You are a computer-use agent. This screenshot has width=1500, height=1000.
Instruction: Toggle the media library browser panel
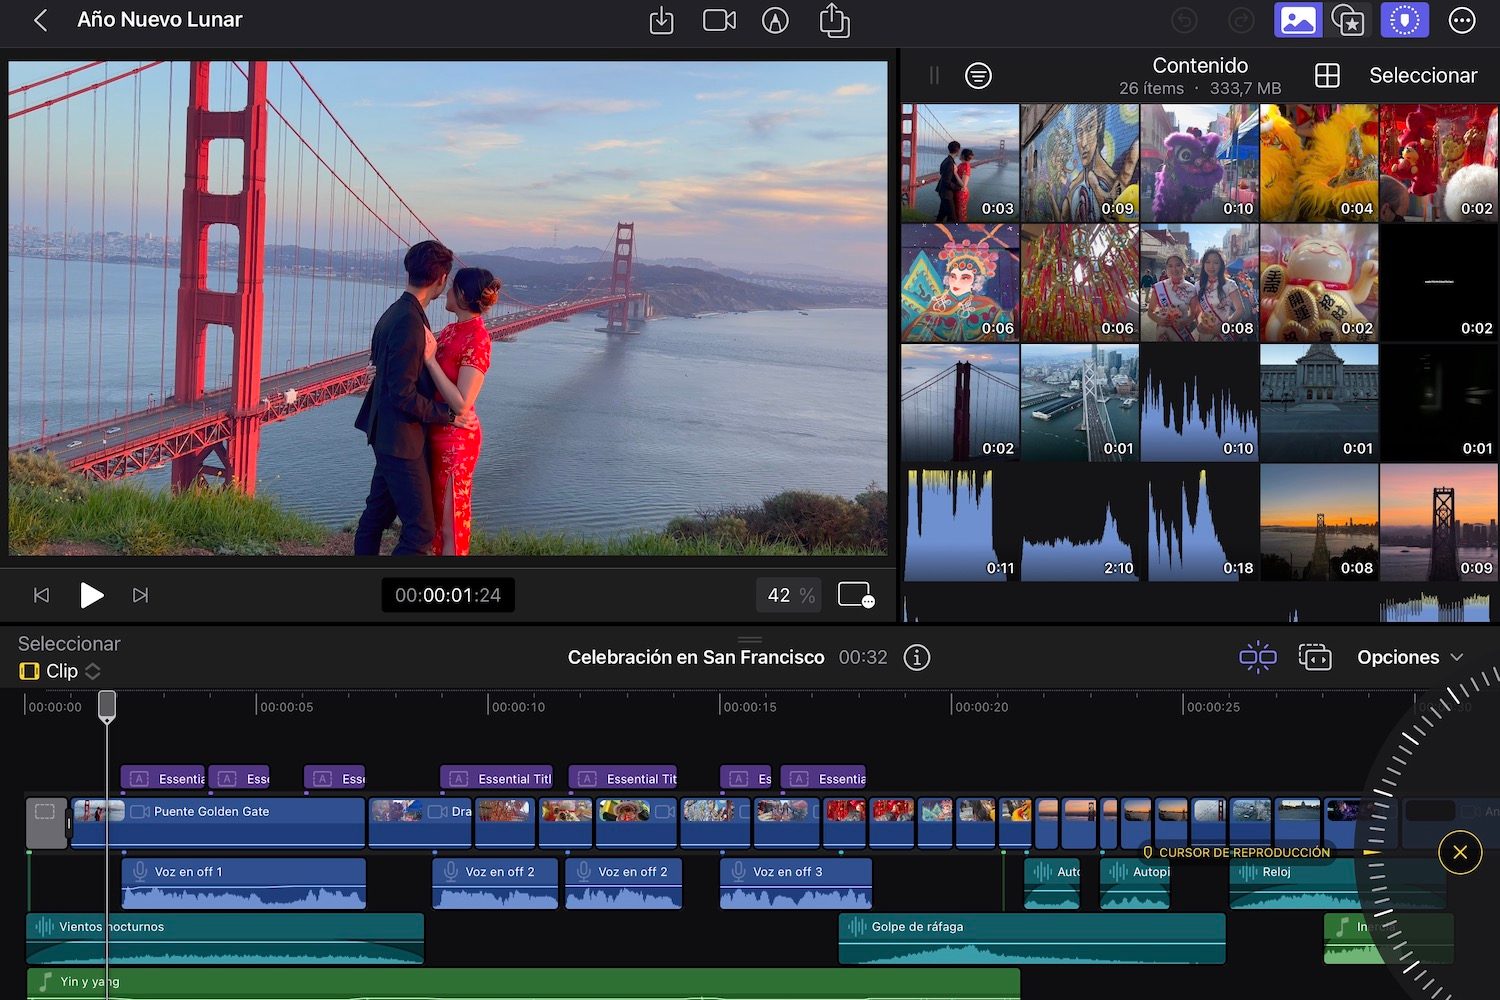pyautogui.click(x=1298, y=20)
